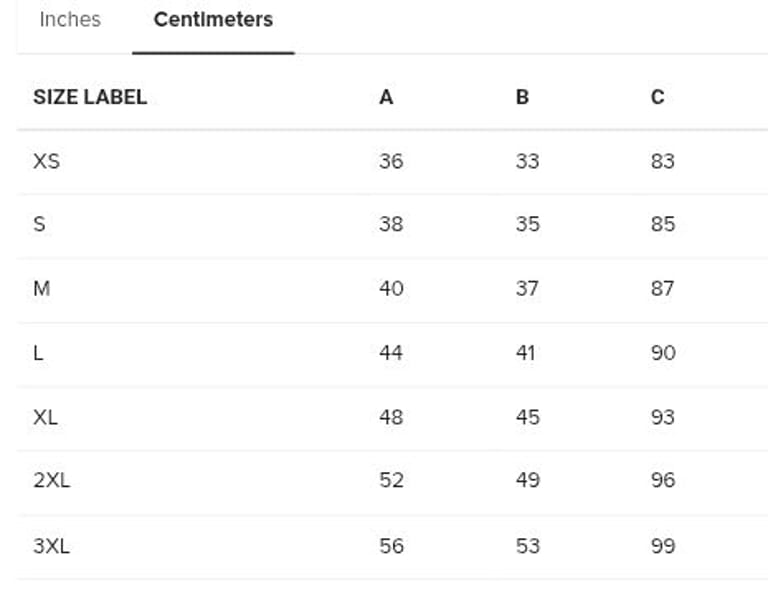The image size is (768, 616).
Task: Select the L size label row
Action: tap(38, 353)
